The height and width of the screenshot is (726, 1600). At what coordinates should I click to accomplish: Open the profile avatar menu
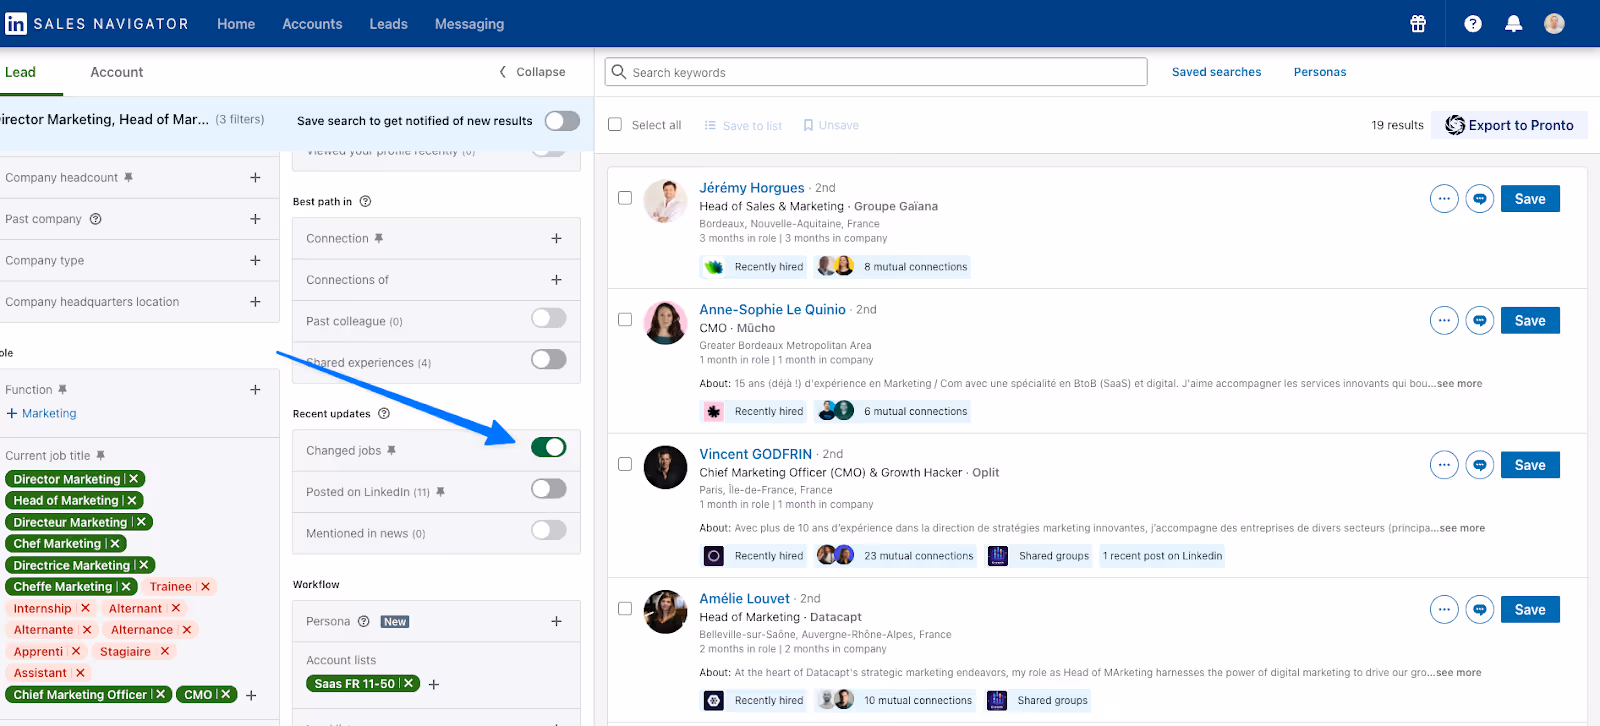click(1554, 23)
